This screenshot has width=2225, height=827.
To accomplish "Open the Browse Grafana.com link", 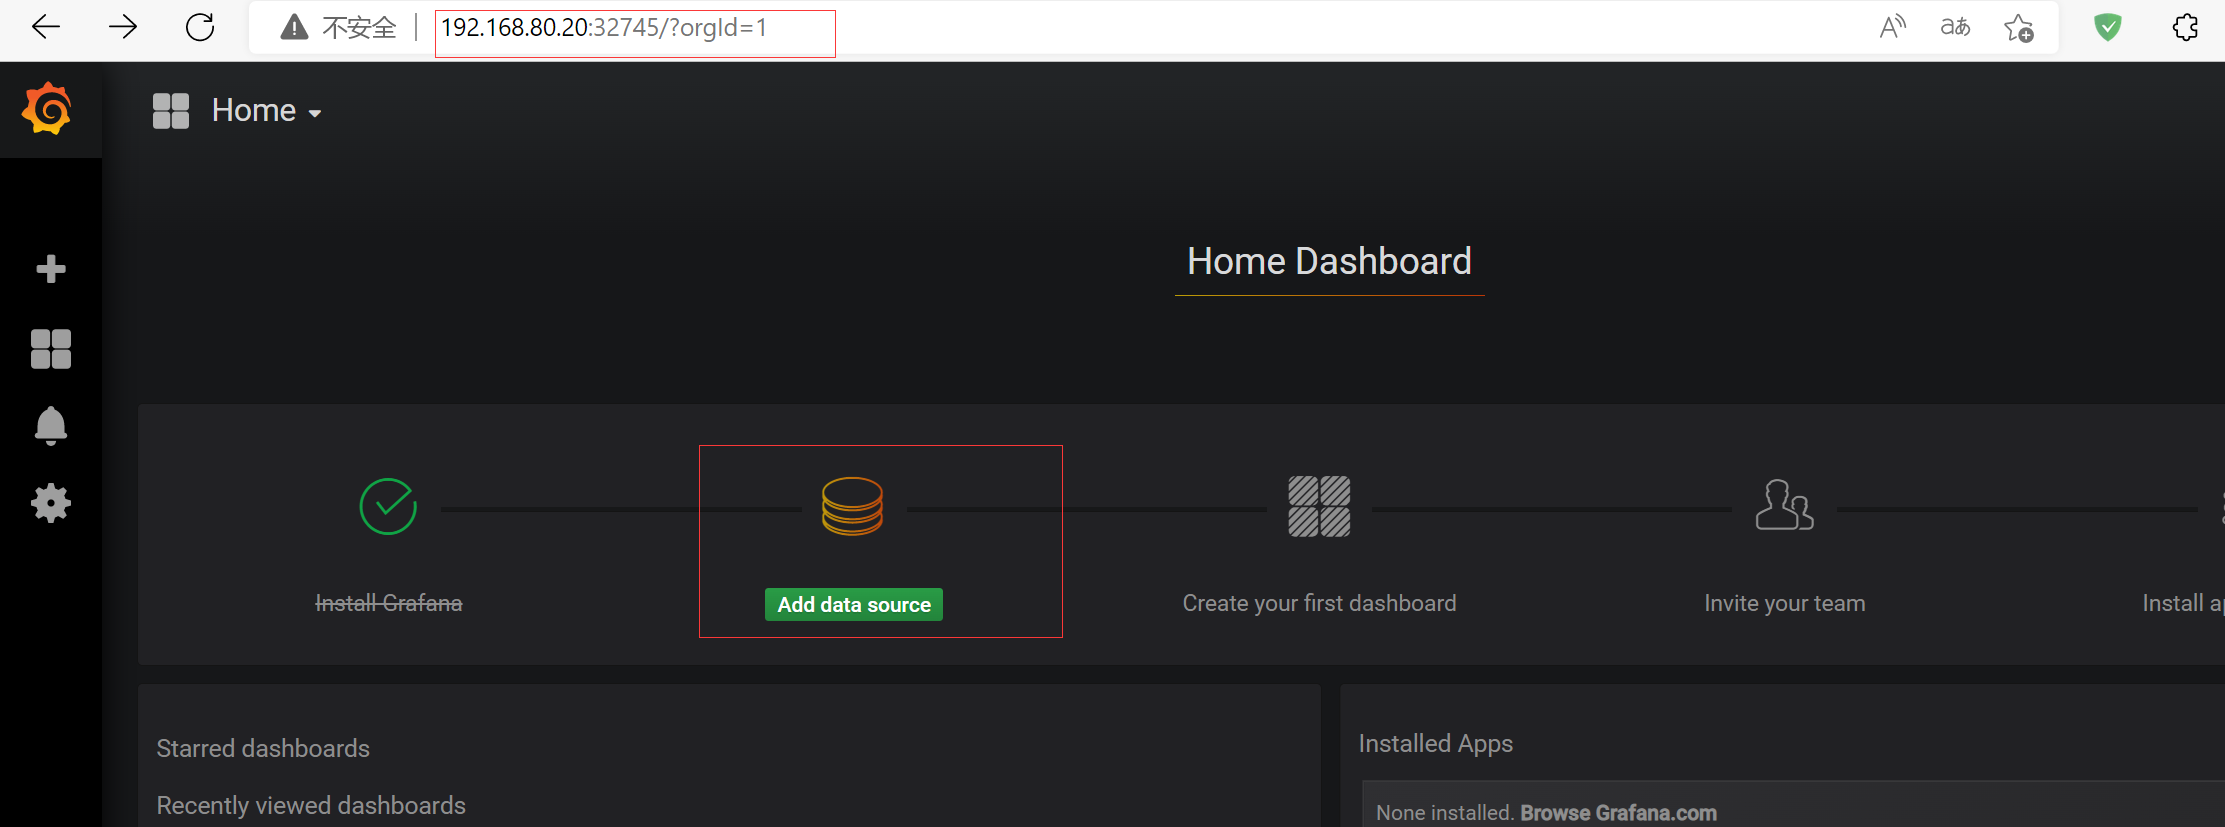I will click(1618, 812).
